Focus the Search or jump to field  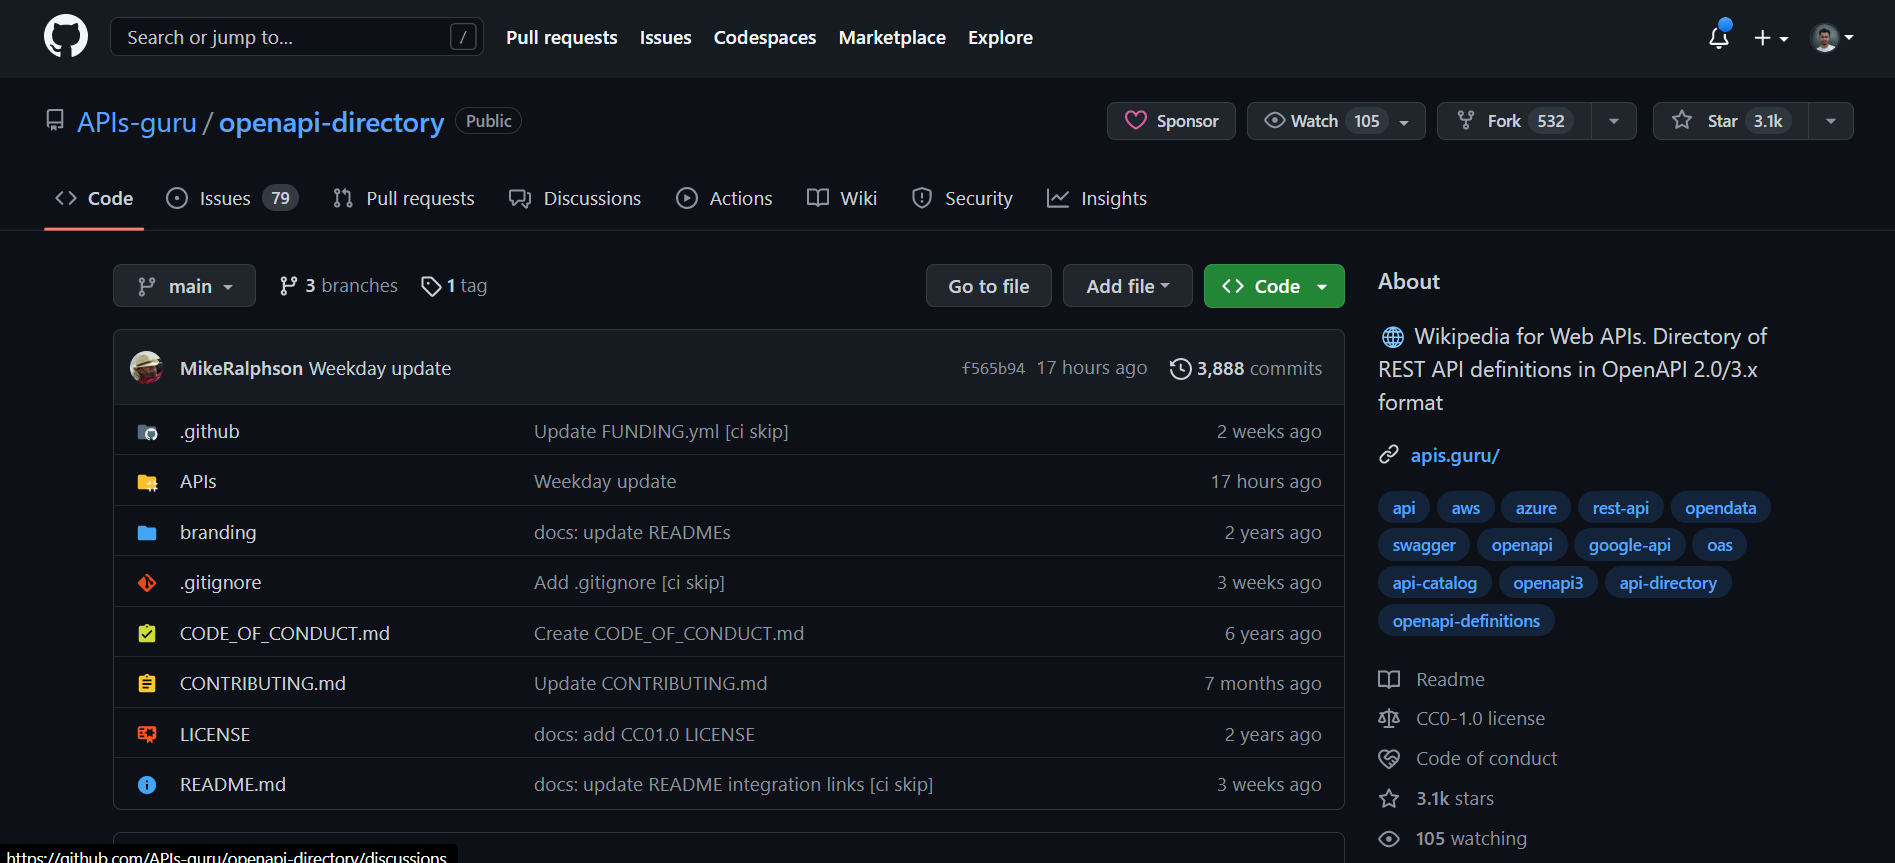pos(297,37)
